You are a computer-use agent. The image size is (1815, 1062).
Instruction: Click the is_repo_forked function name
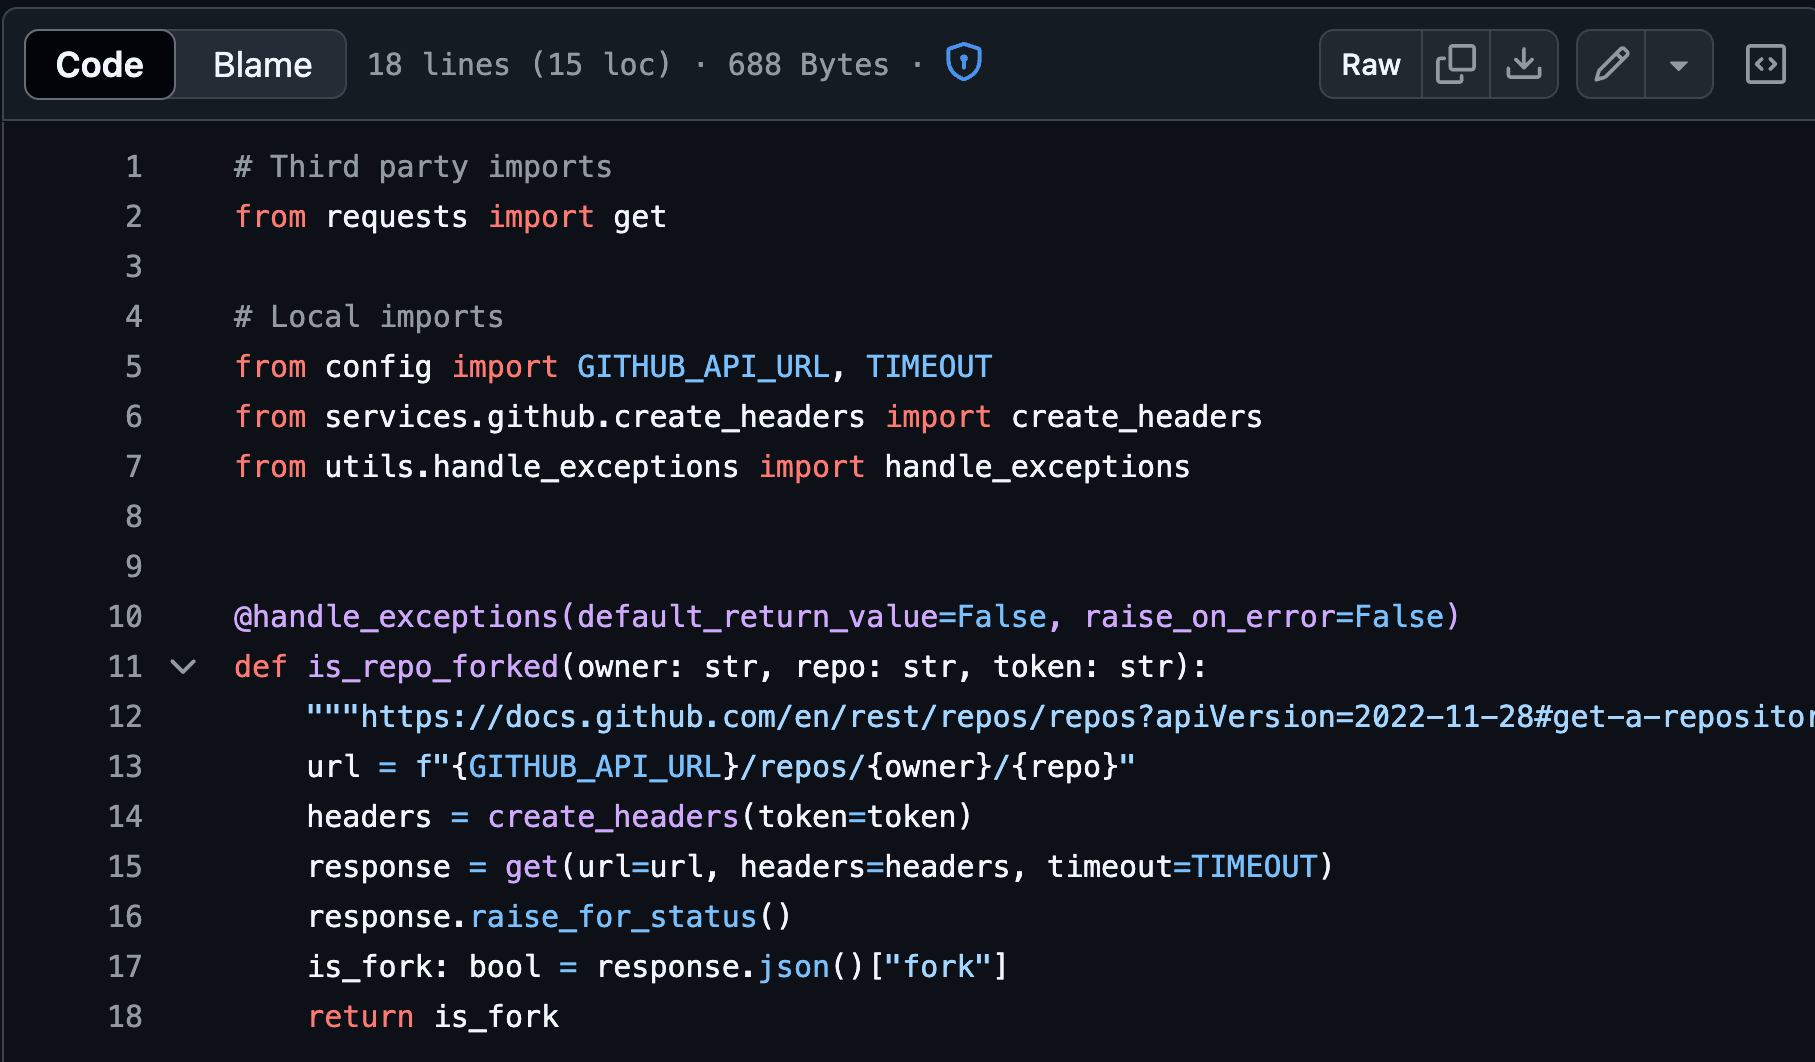432,666
